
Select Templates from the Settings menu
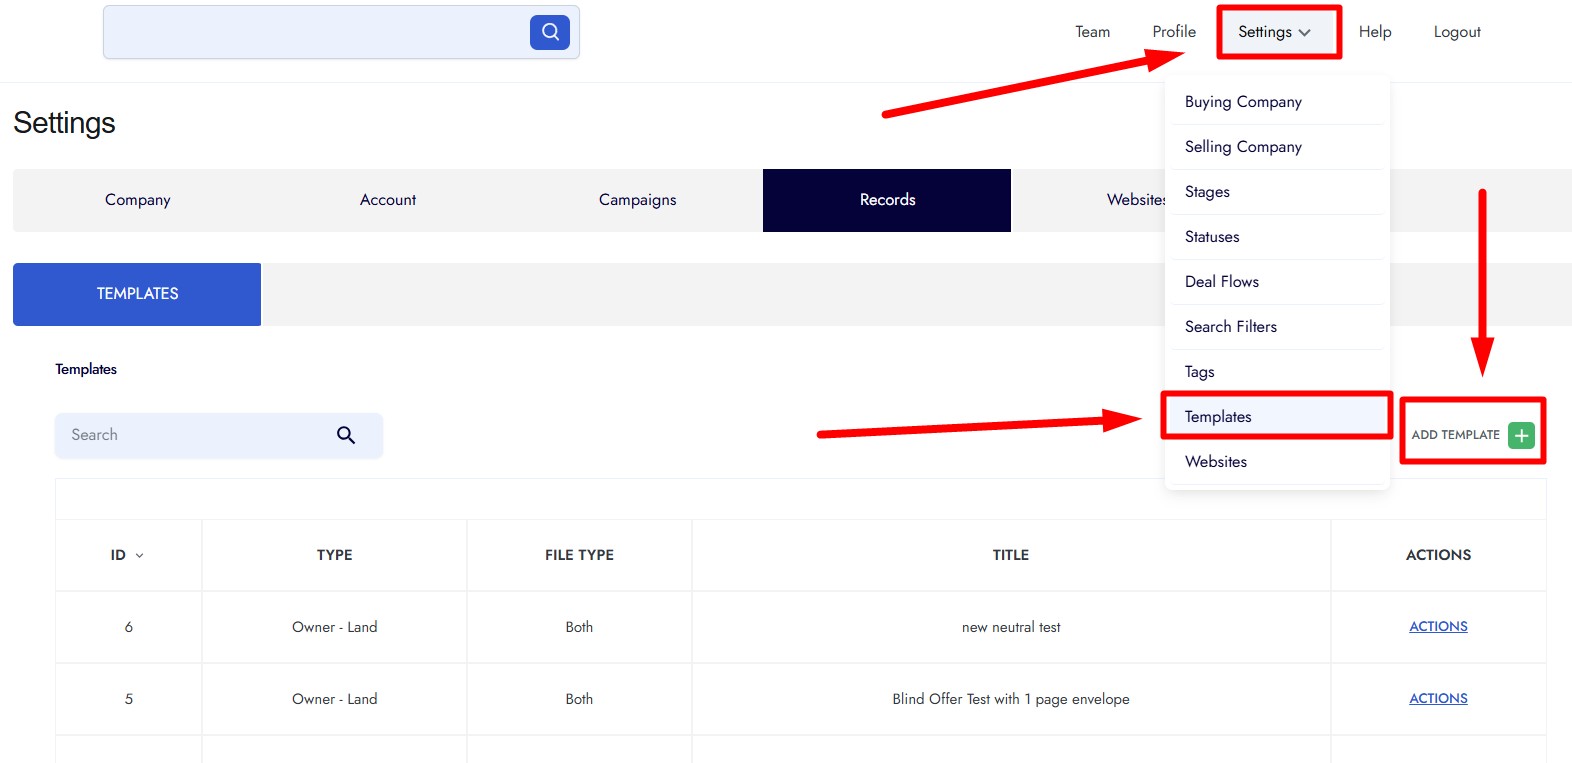[x=1218, y=417]
